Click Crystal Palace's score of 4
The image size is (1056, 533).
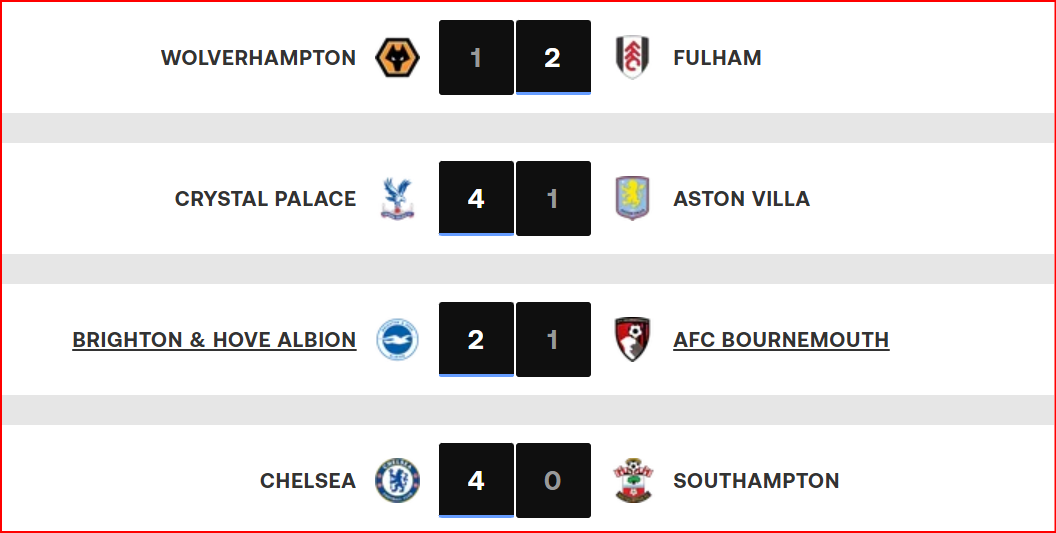click(476, 198)
